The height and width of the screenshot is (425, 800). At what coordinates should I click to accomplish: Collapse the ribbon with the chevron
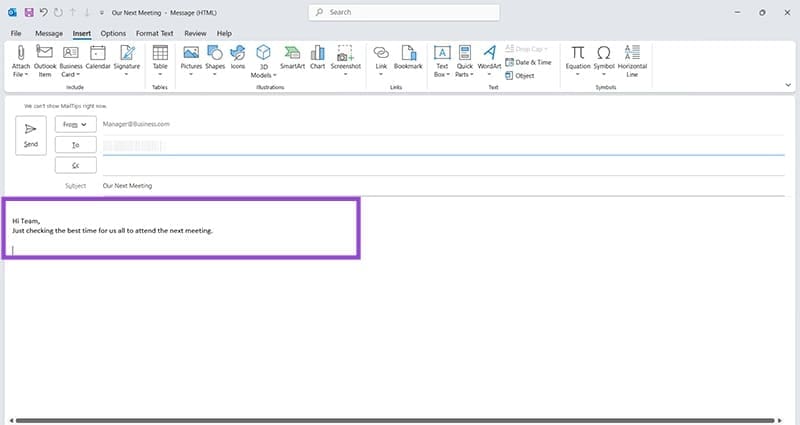(x=788, y=85)
